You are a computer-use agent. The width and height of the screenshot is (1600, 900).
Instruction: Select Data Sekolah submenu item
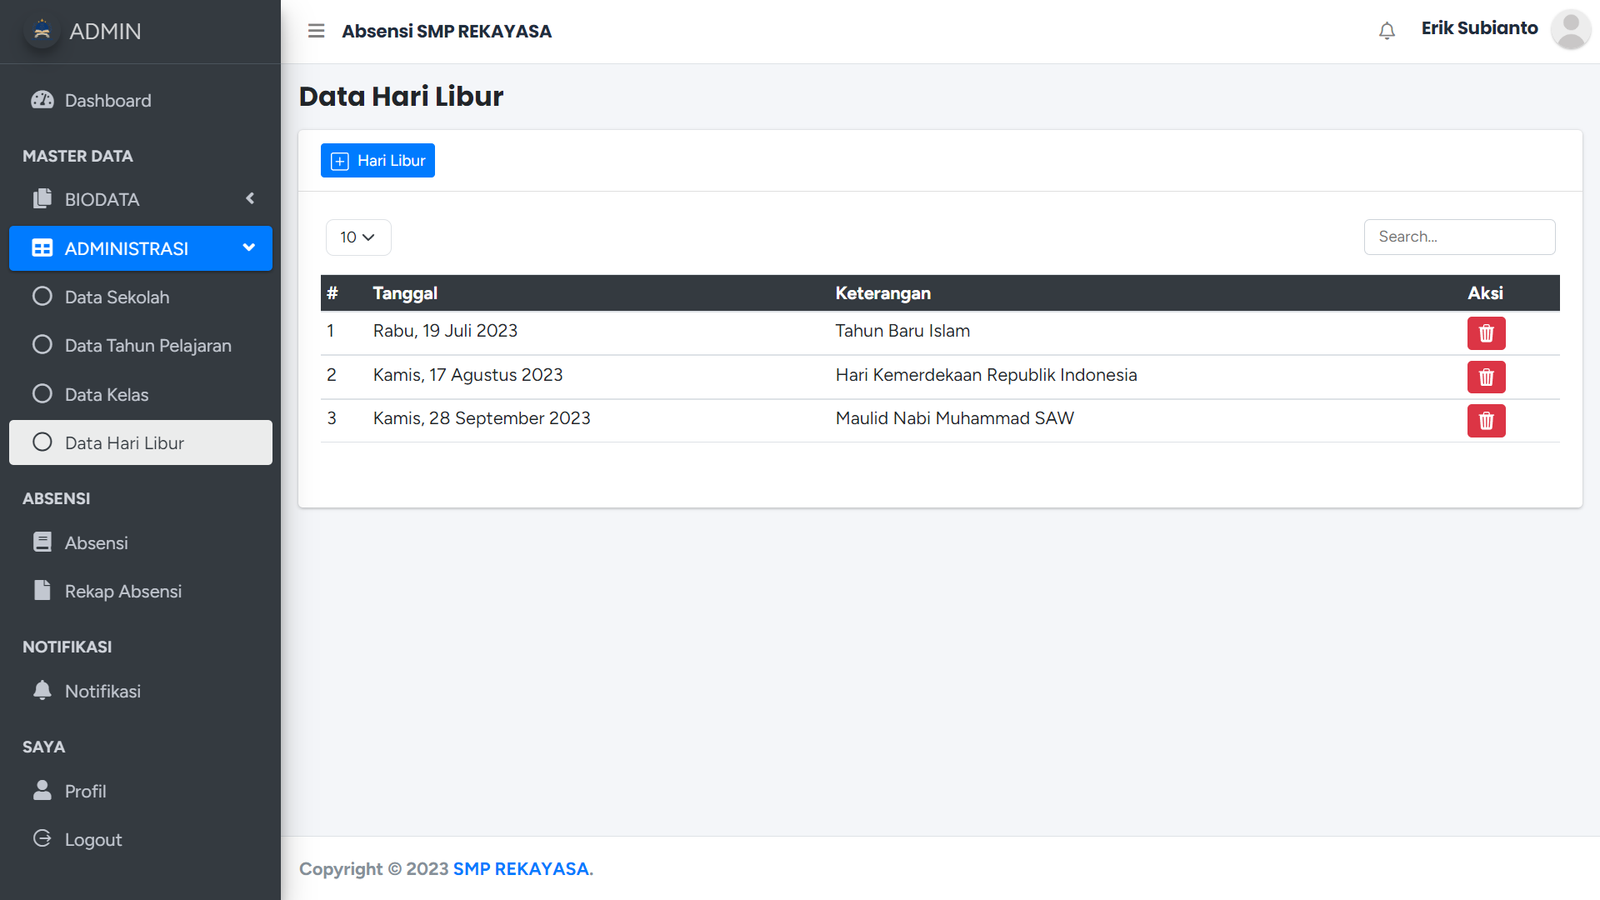pos(117,297)
